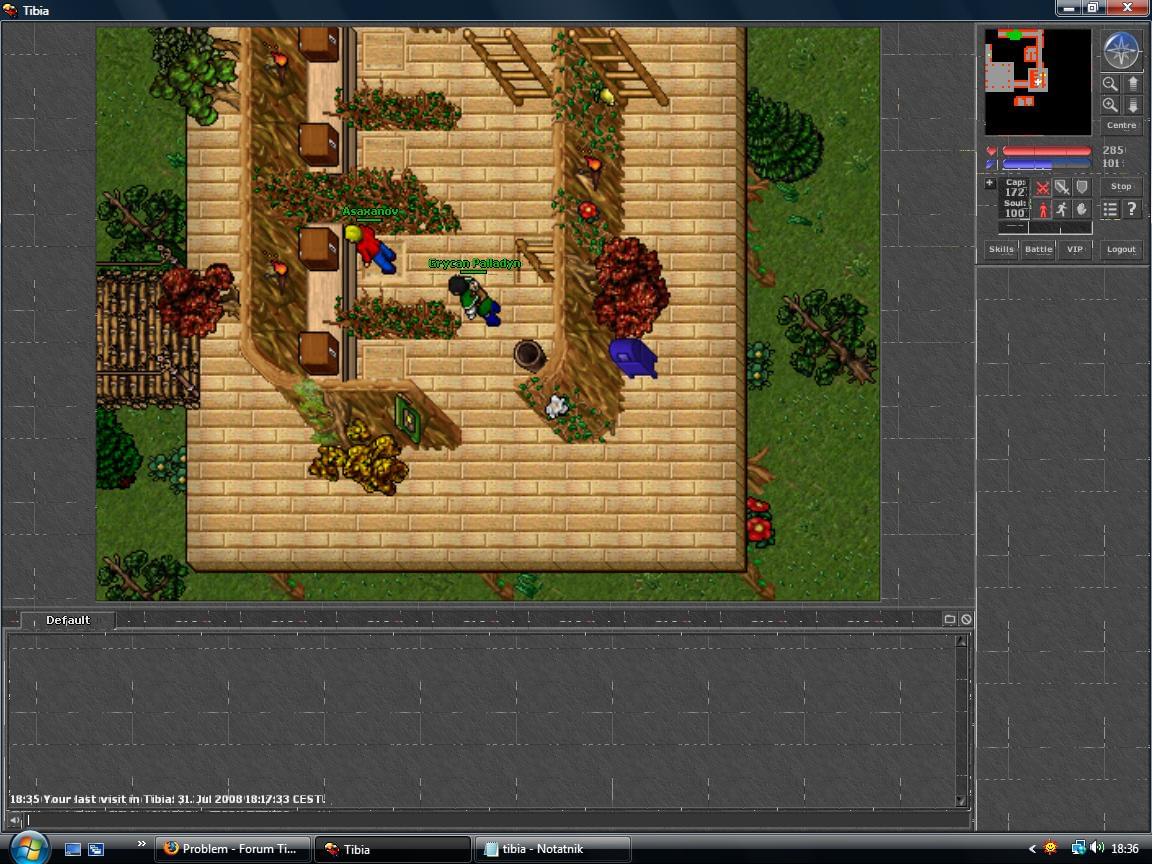
Task: Open tibia - Notatnik taskbar window
Action: [552, 849]
